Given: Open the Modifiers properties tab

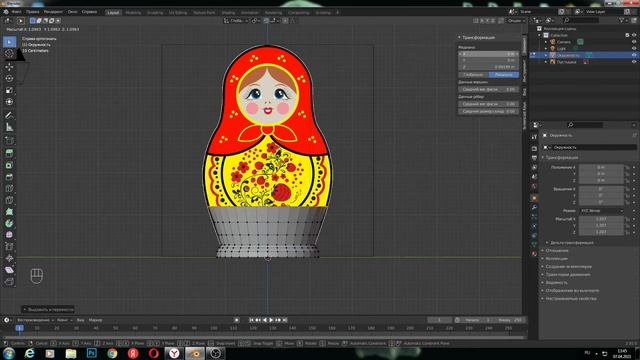Looking at the screenshot, I should (x=534, y=207).
